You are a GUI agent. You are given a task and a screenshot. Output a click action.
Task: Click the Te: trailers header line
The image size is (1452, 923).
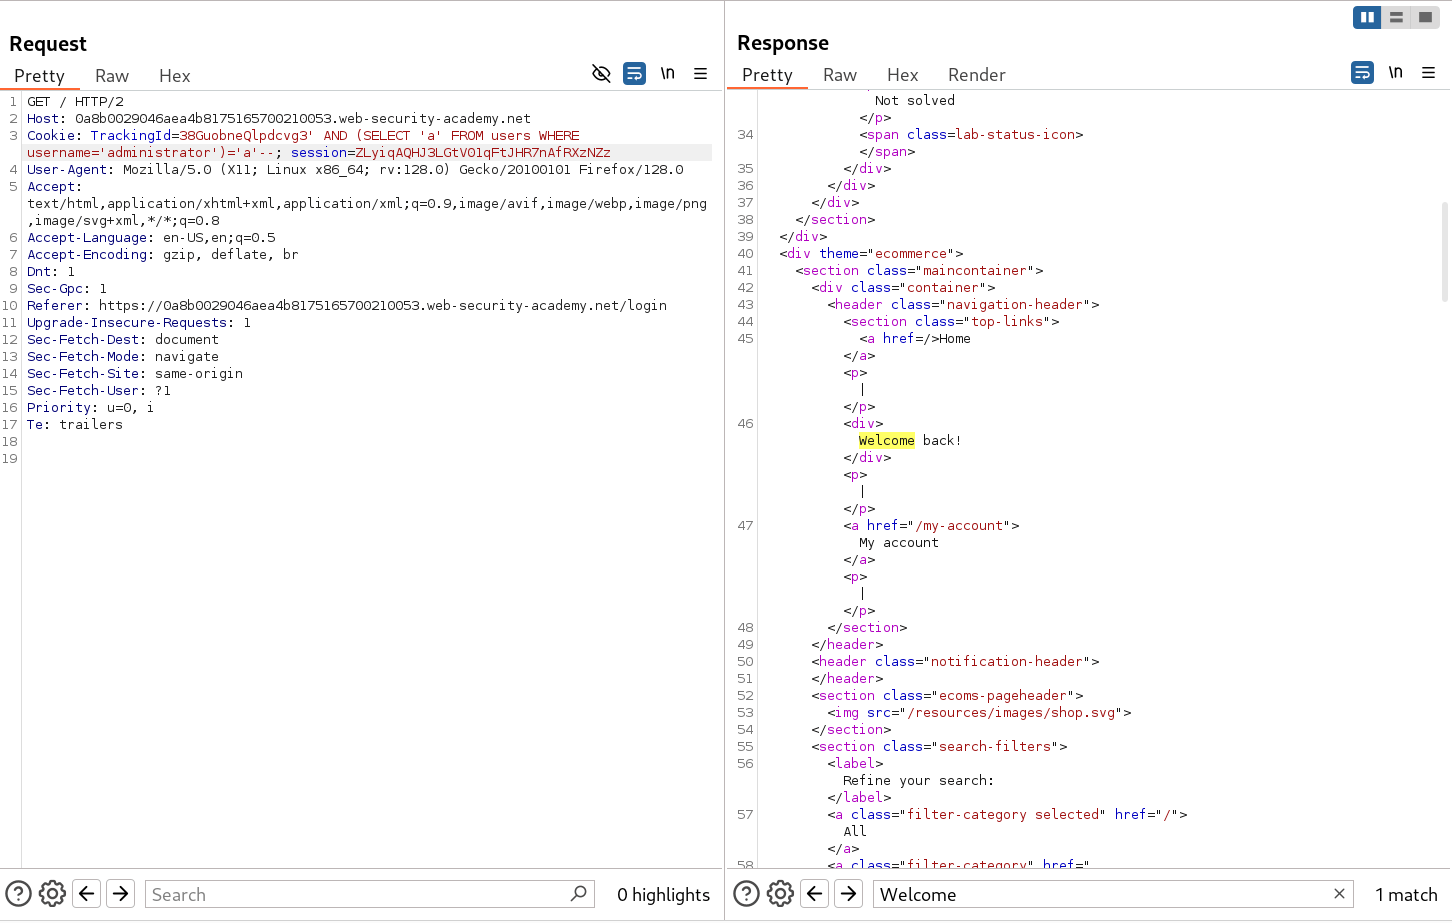(x=75, y=425)
